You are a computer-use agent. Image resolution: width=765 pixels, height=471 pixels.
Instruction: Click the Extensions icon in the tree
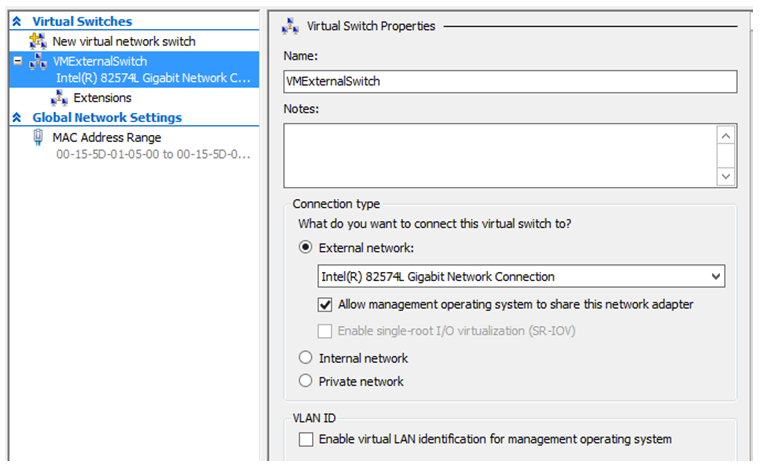tap(59, 98)
